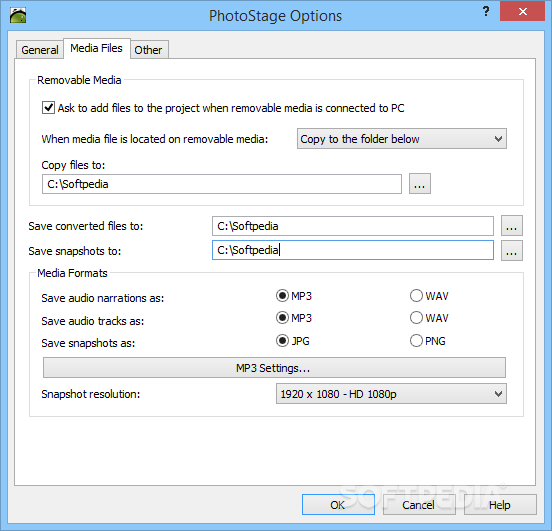
Task: Browse for the snapshots folder
Action: pos(512,250)
